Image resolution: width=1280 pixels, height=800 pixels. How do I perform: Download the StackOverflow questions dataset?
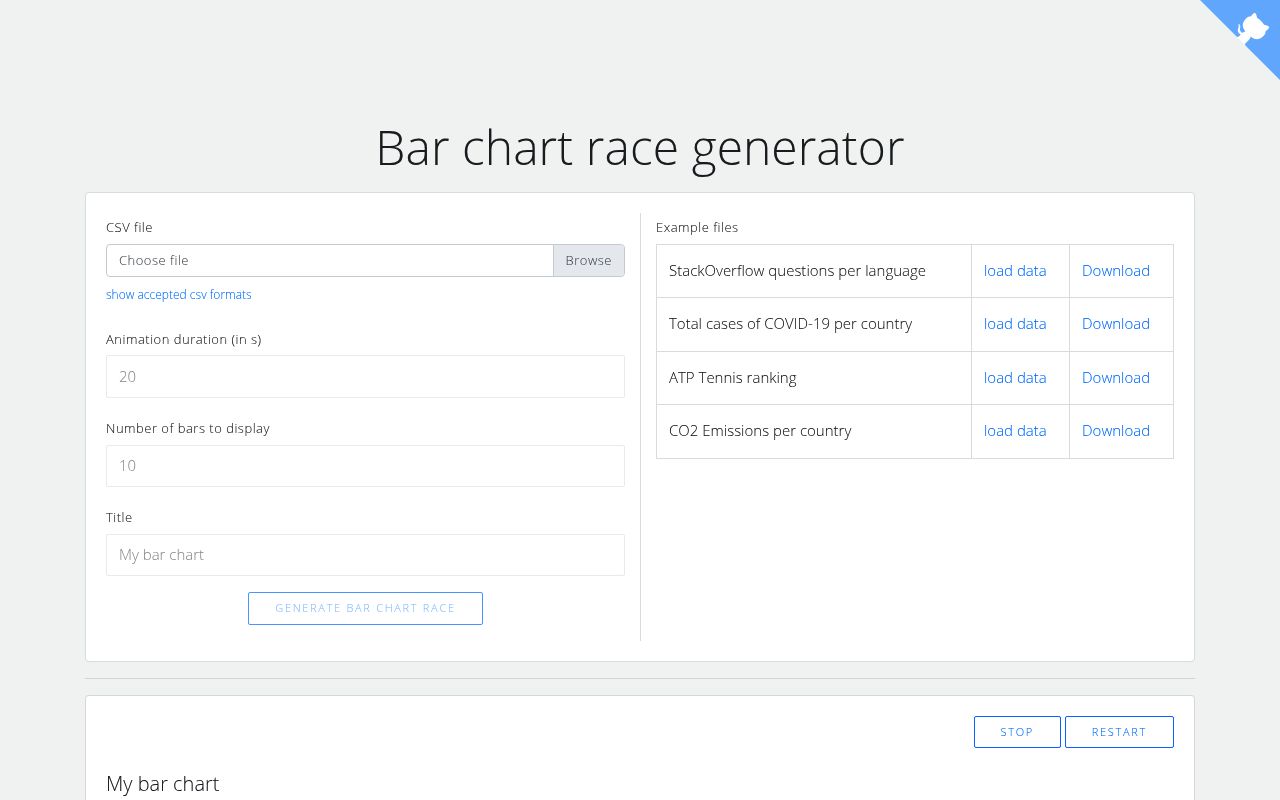click(1115, 270)
